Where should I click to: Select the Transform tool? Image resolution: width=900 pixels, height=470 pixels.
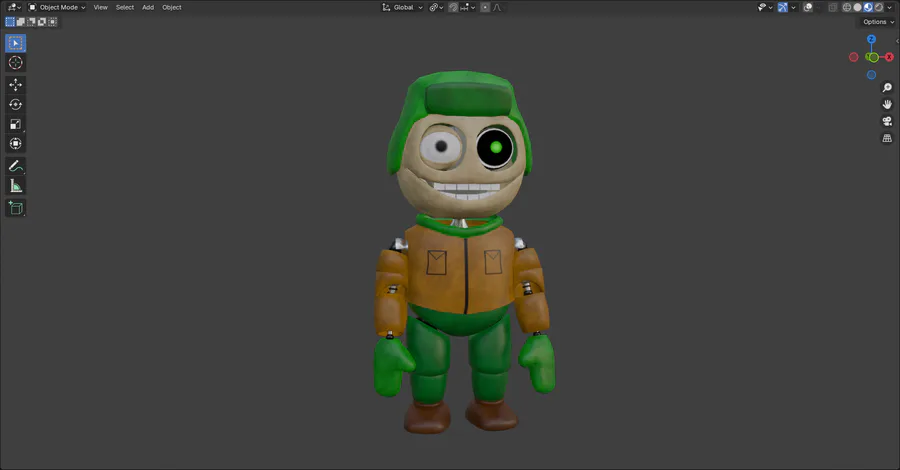click(x=15, y=143)
